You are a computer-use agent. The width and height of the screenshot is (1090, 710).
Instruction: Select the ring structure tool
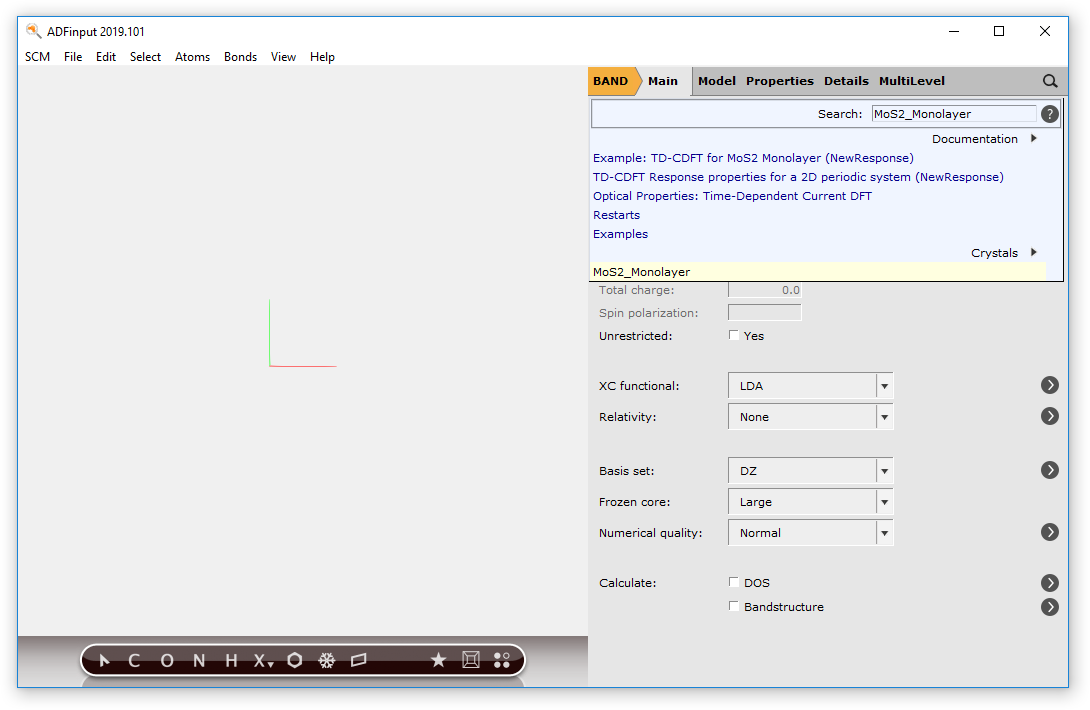tap(295, 661)
